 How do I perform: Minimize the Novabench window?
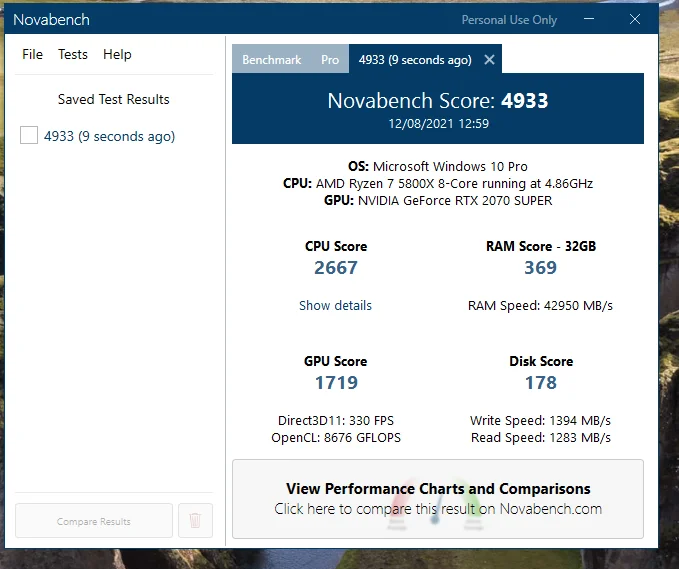(589, 19)
